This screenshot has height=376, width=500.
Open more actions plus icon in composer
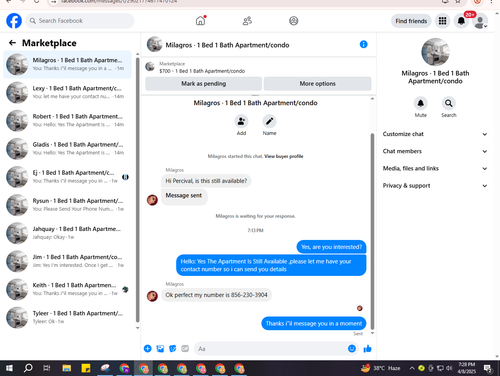[148, 349]
